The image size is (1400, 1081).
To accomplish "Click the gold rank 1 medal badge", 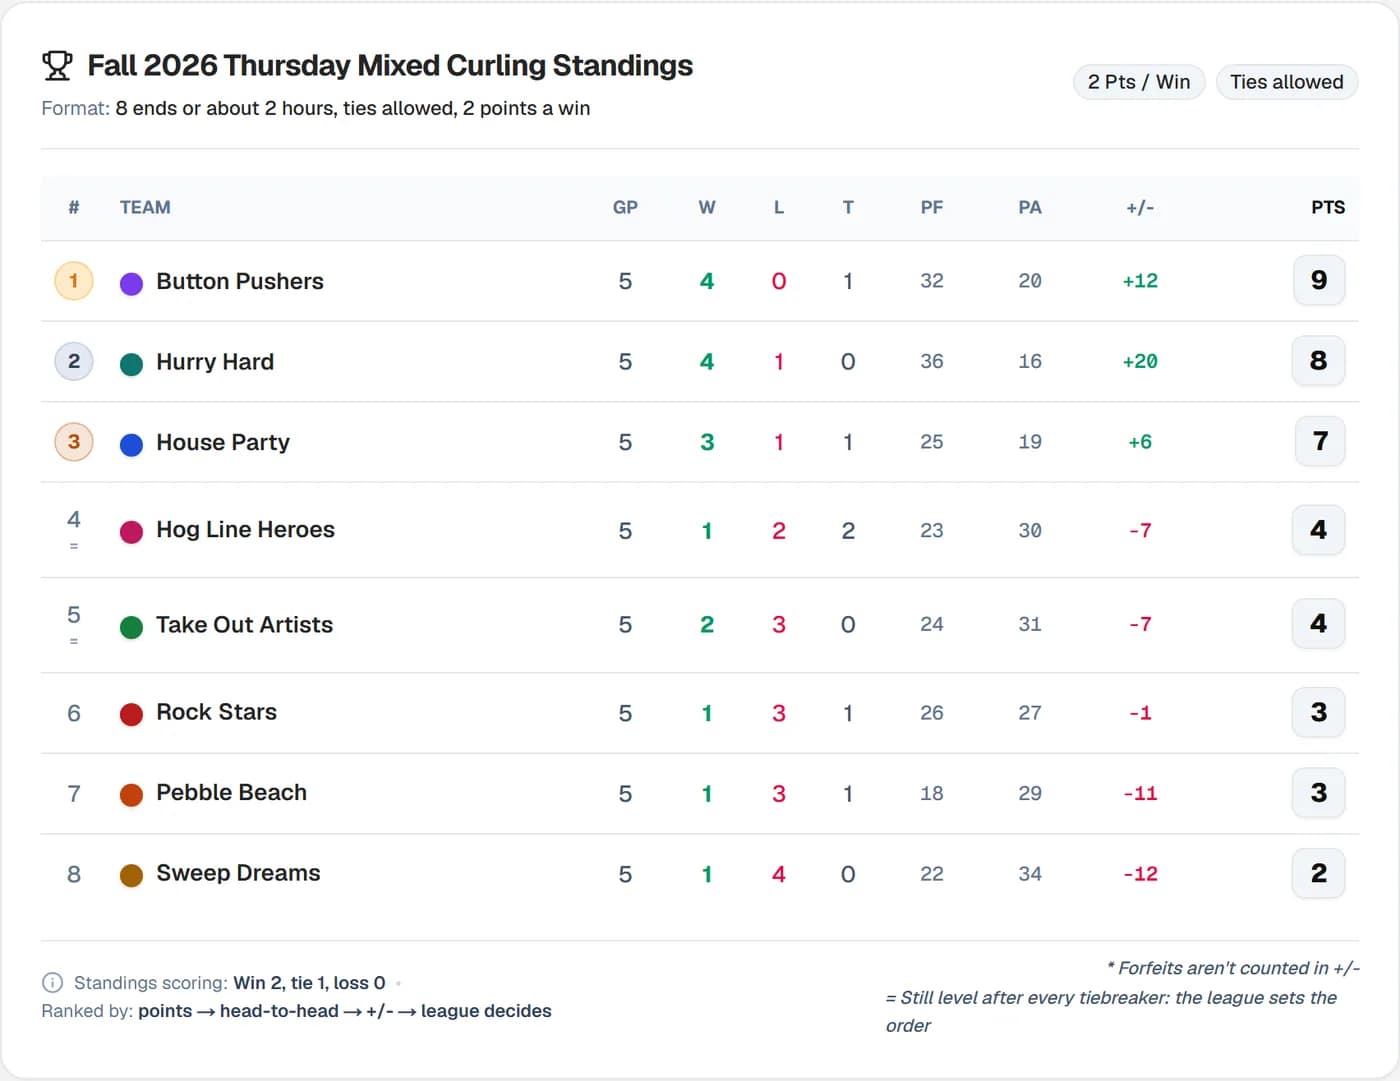I will (74, 281).
